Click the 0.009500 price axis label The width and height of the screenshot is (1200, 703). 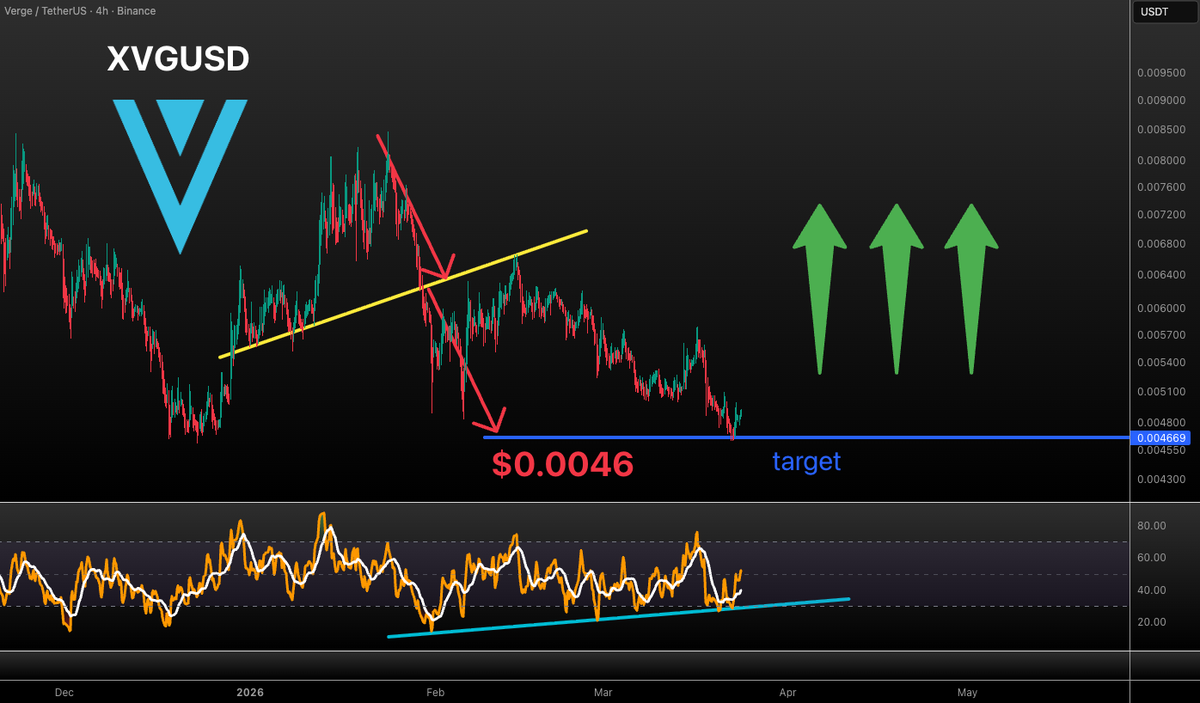pyautogui.click(x=1162, y=73)
